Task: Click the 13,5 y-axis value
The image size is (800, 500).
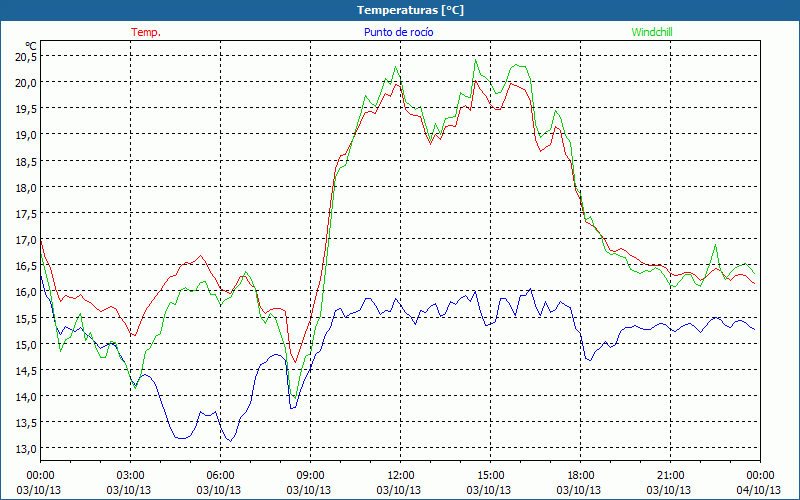Action: [x=26, y=423]
